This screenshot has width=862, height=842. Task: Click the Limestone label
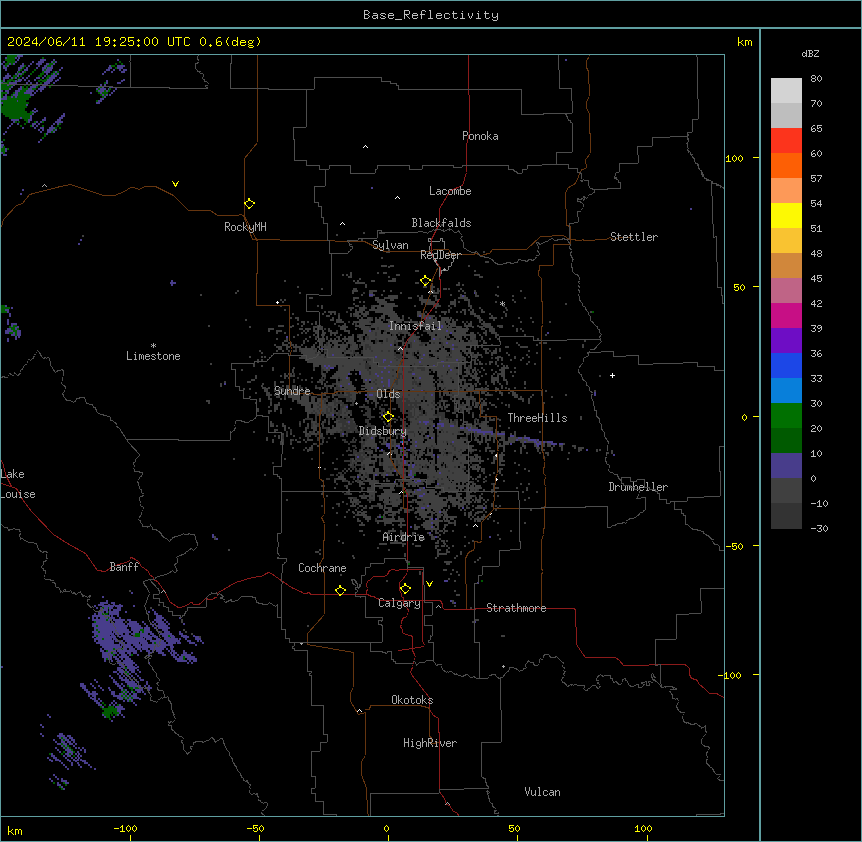(153, 356)
